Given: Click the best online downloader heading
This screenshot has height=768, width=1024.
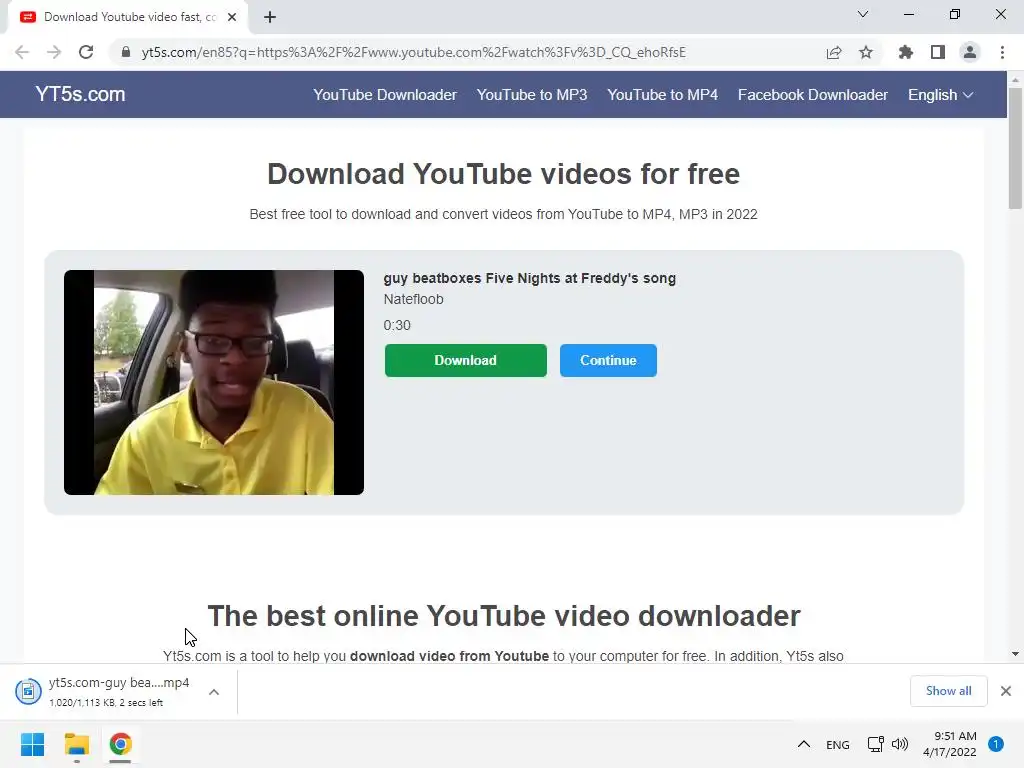Looking at the screenshot, I should (x=504, y=616).
